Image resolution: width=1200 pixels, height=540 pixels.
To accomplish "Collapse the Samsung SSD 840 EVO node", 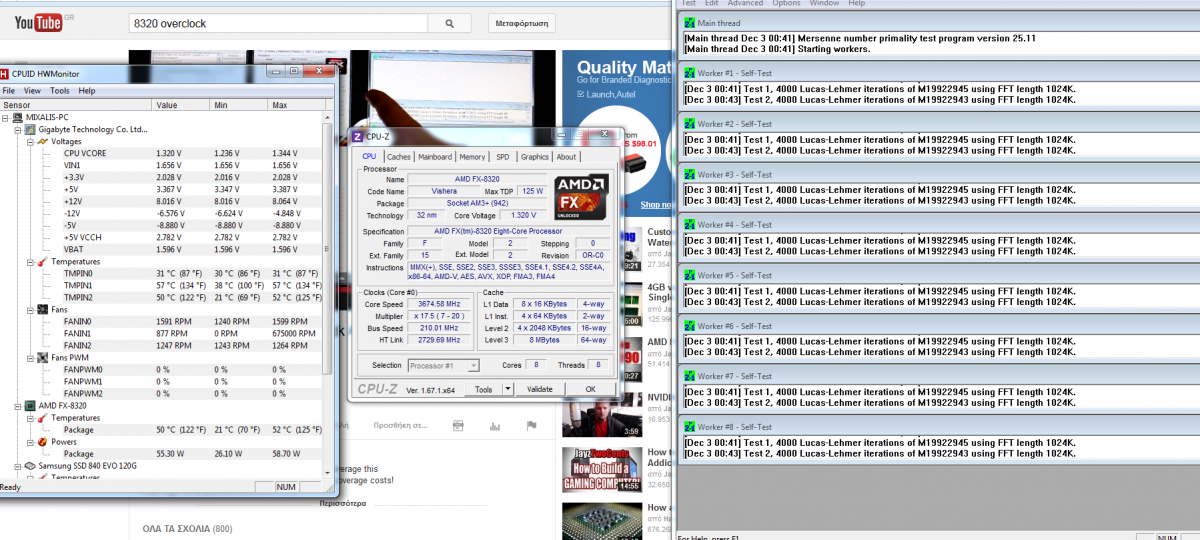I will (x=18, y=465).
